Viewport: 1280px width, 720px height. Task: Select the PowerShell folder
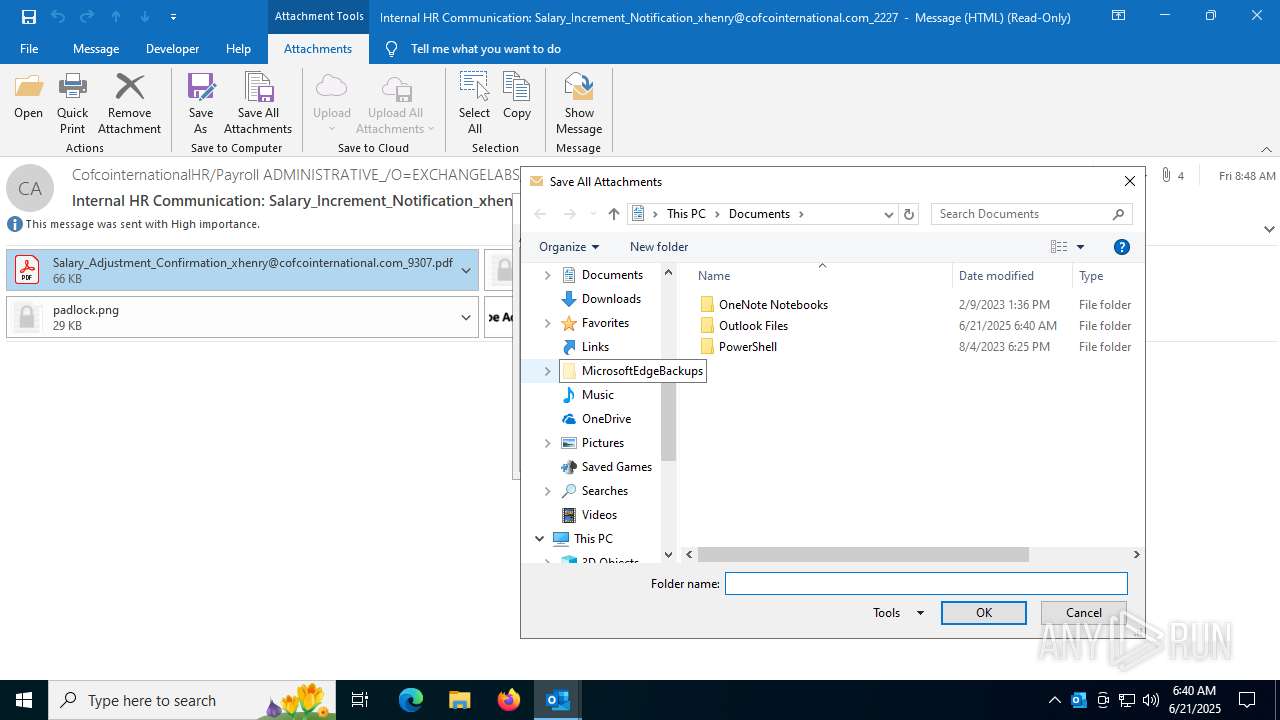click(747, 347)
